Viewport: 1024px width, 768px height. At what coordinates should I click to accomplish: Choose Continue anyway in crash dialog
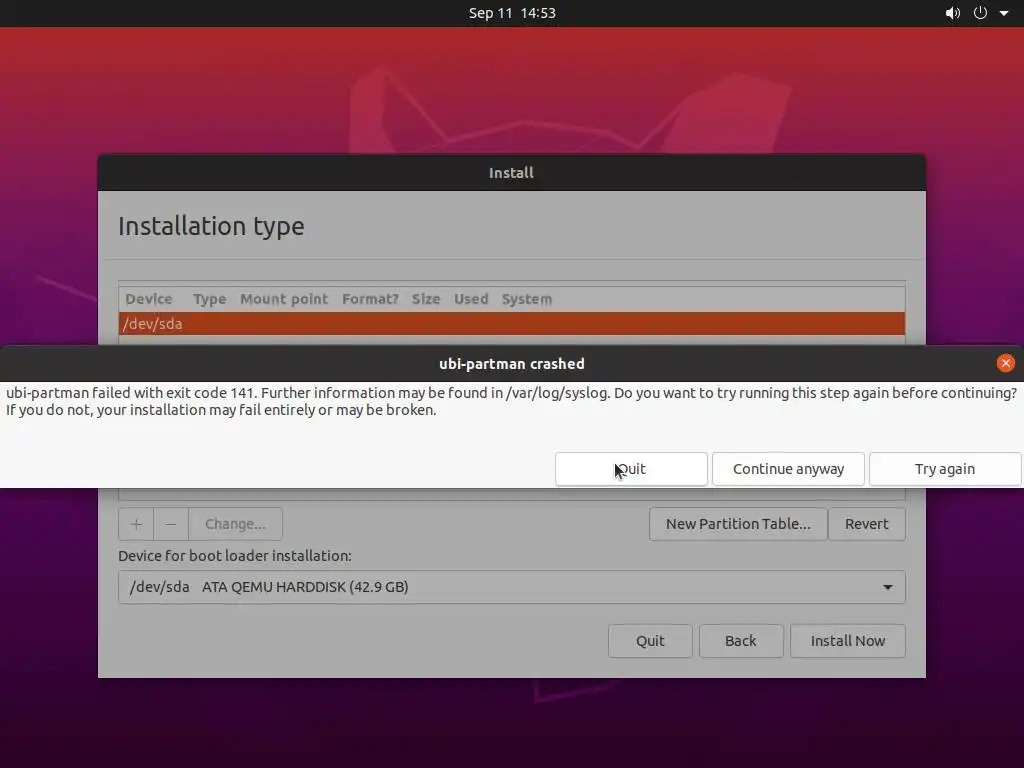coord(788,469)
